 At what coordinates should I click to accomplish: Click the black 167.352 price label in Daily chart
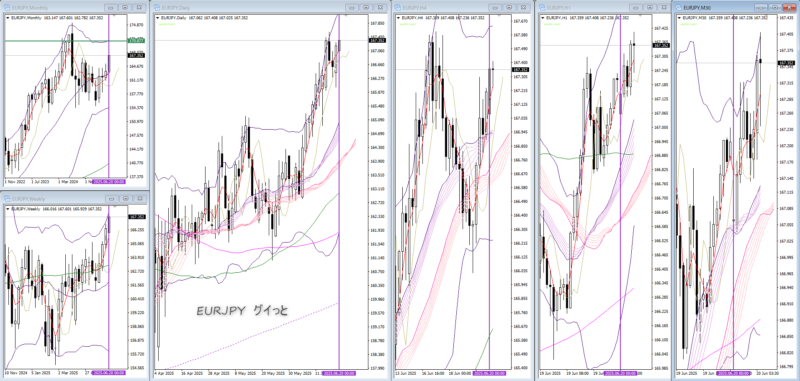(378, 40)
